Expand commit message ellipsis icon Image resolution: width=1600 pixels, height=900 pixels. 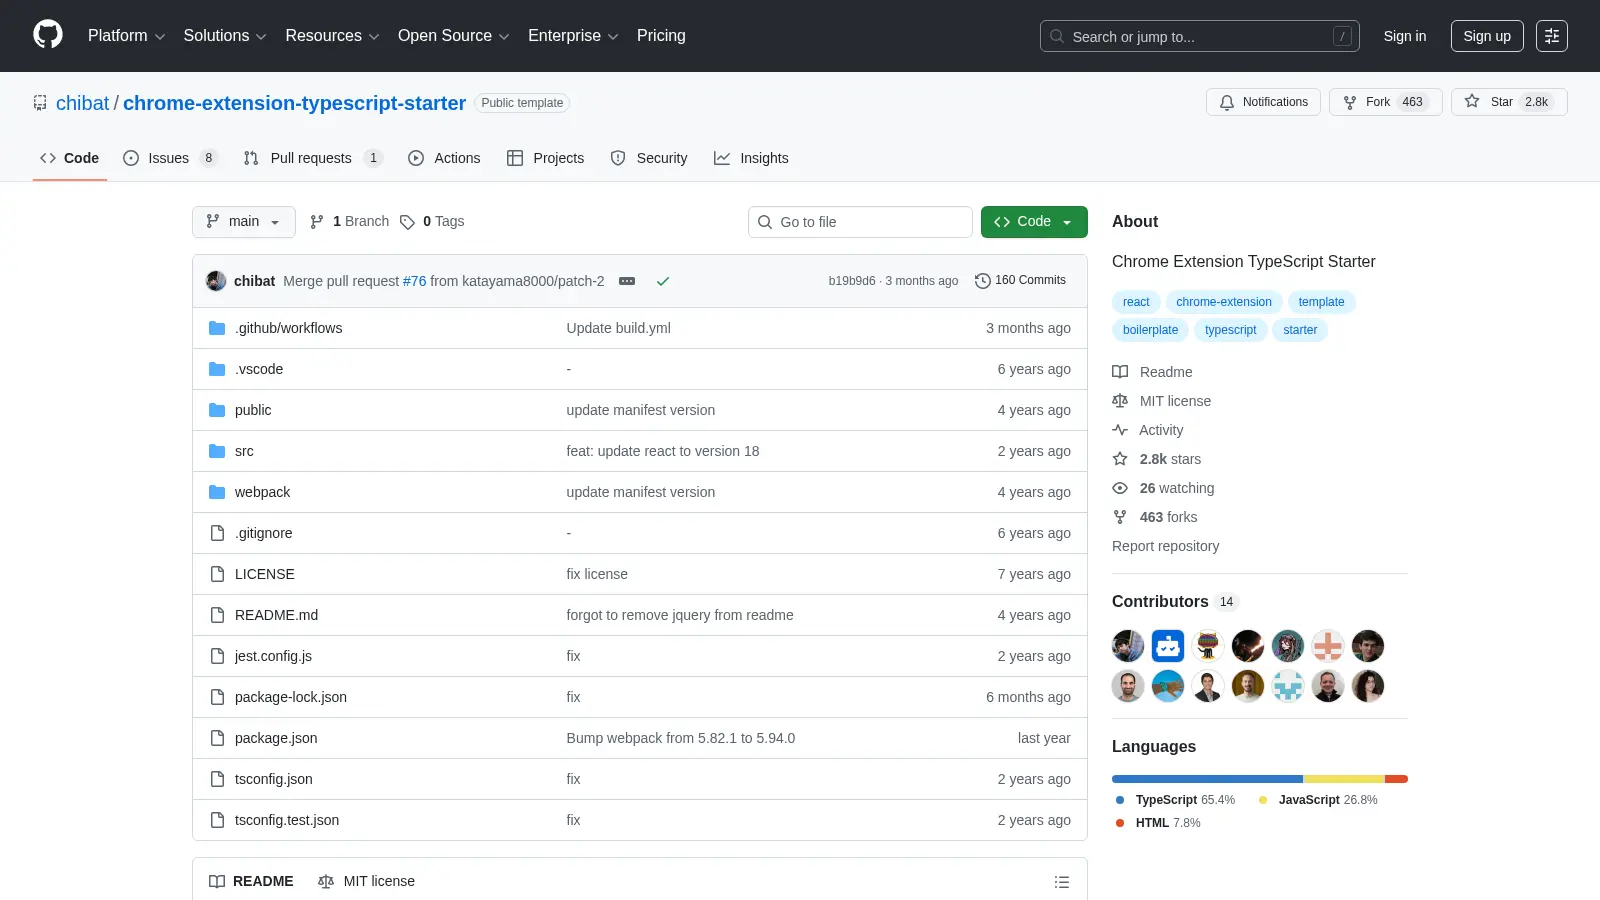[627, 281]
